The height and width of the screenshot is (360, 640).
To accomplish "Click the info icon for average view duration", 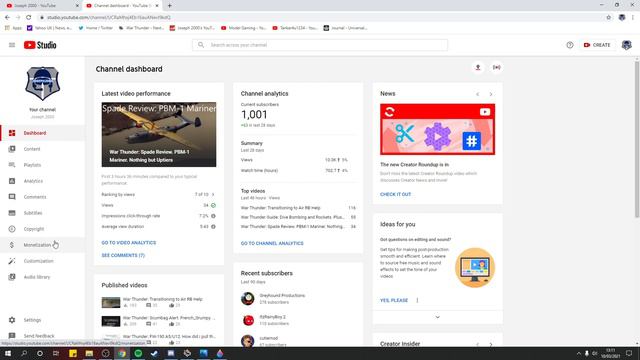I will 213,227.
